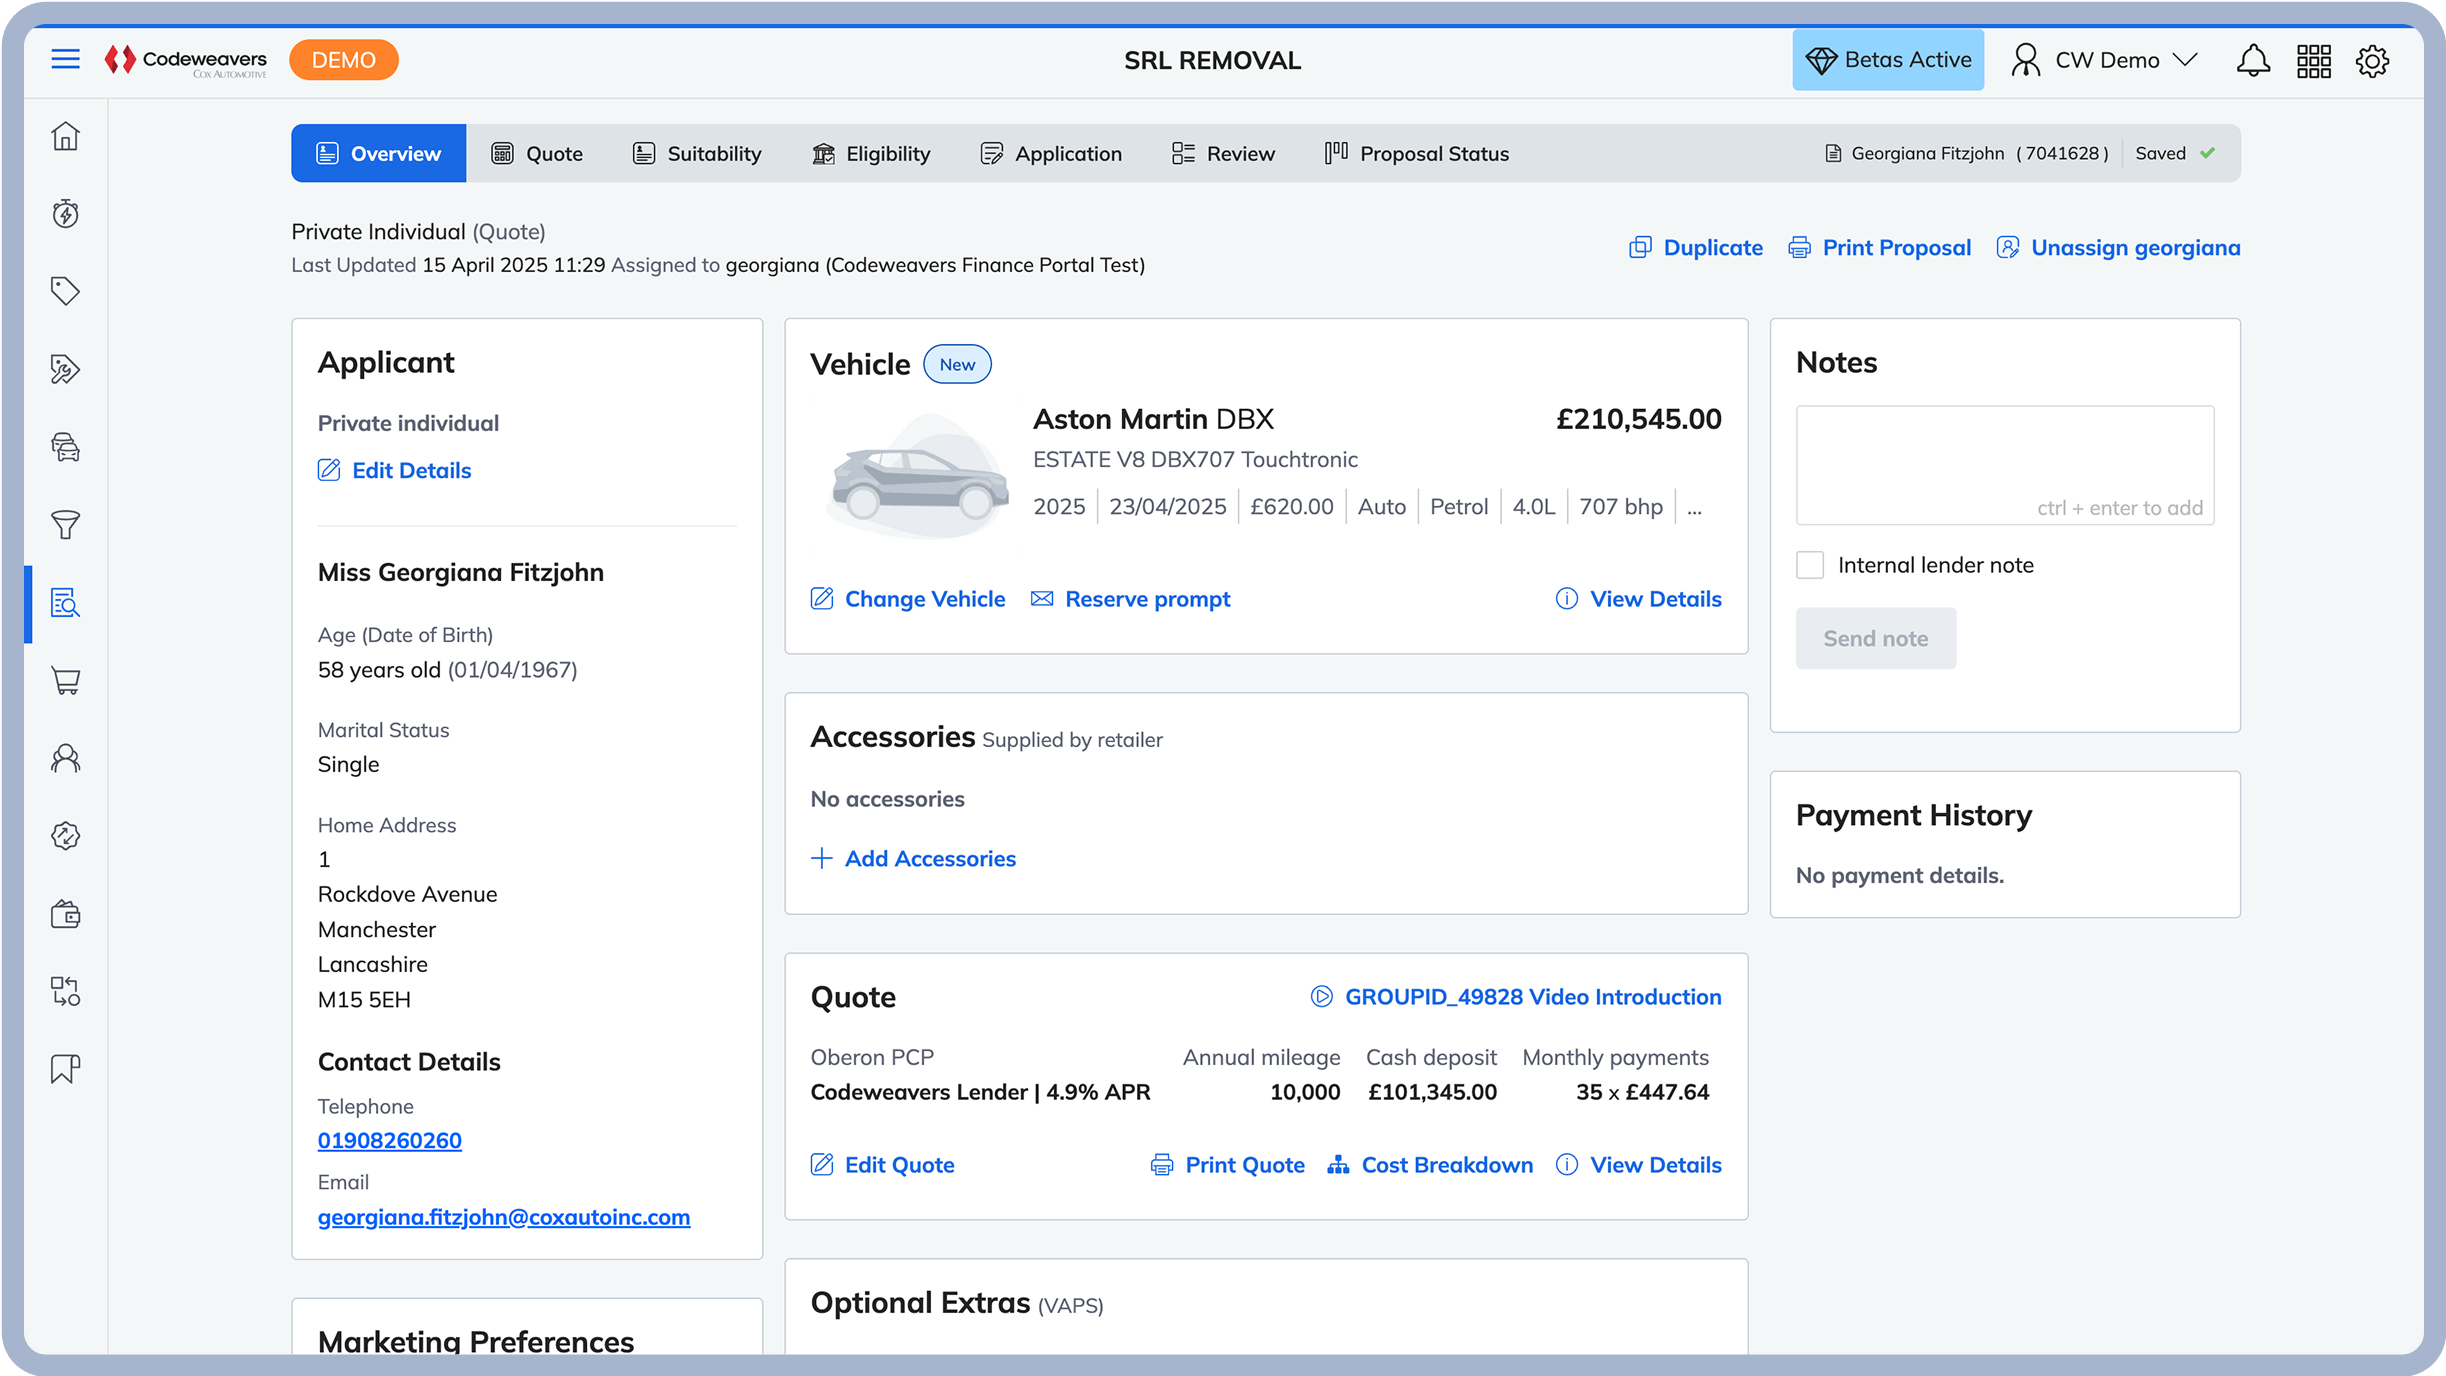Viewport: 2446px width, 1376px height.
Task: Toggle the Betas Active button
Action: 1888,60
